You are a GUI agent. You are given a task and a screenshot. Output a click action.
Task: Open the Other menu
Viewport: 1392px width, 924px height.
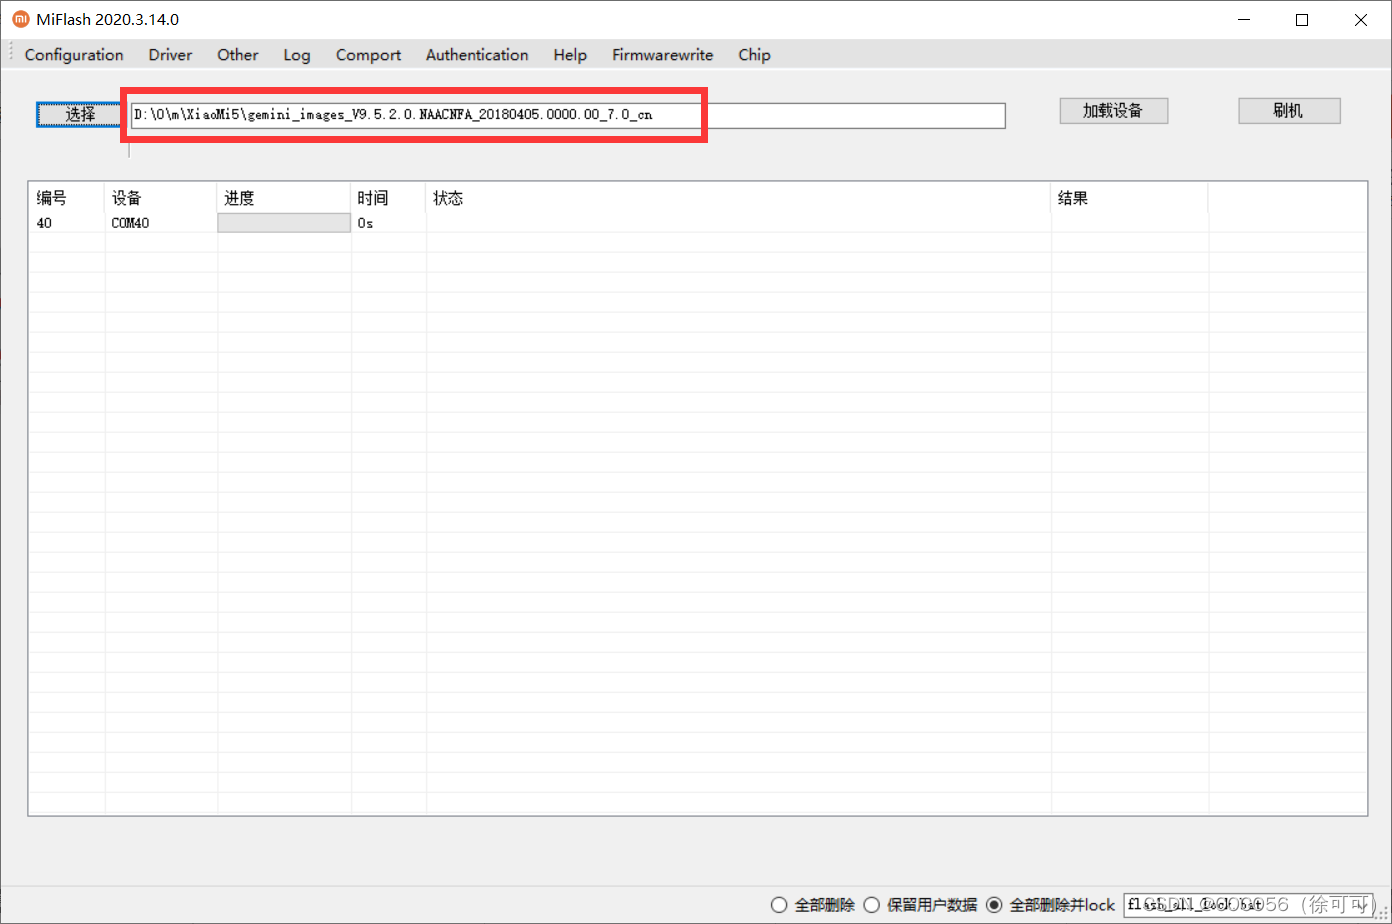[x=238, y=55]
